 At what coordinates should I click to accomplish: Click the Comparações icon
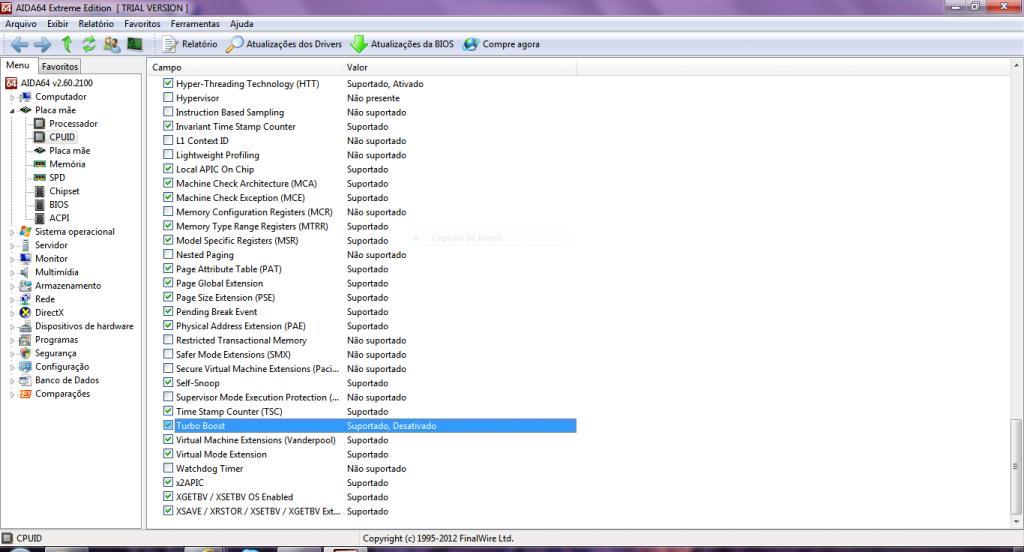[25, 394]
